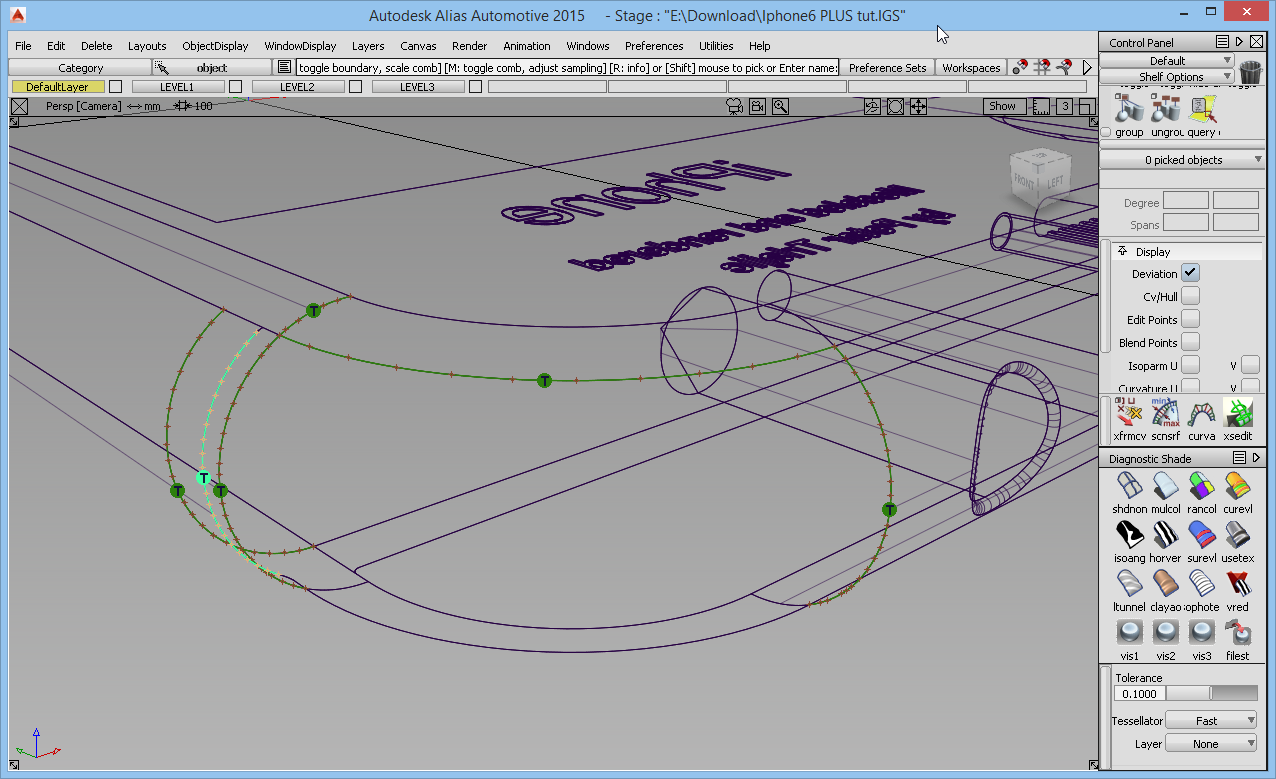Select the xfrmcv transform CV tool
The width and height of the screenshot is (1276, 779).
(1130, 413)
